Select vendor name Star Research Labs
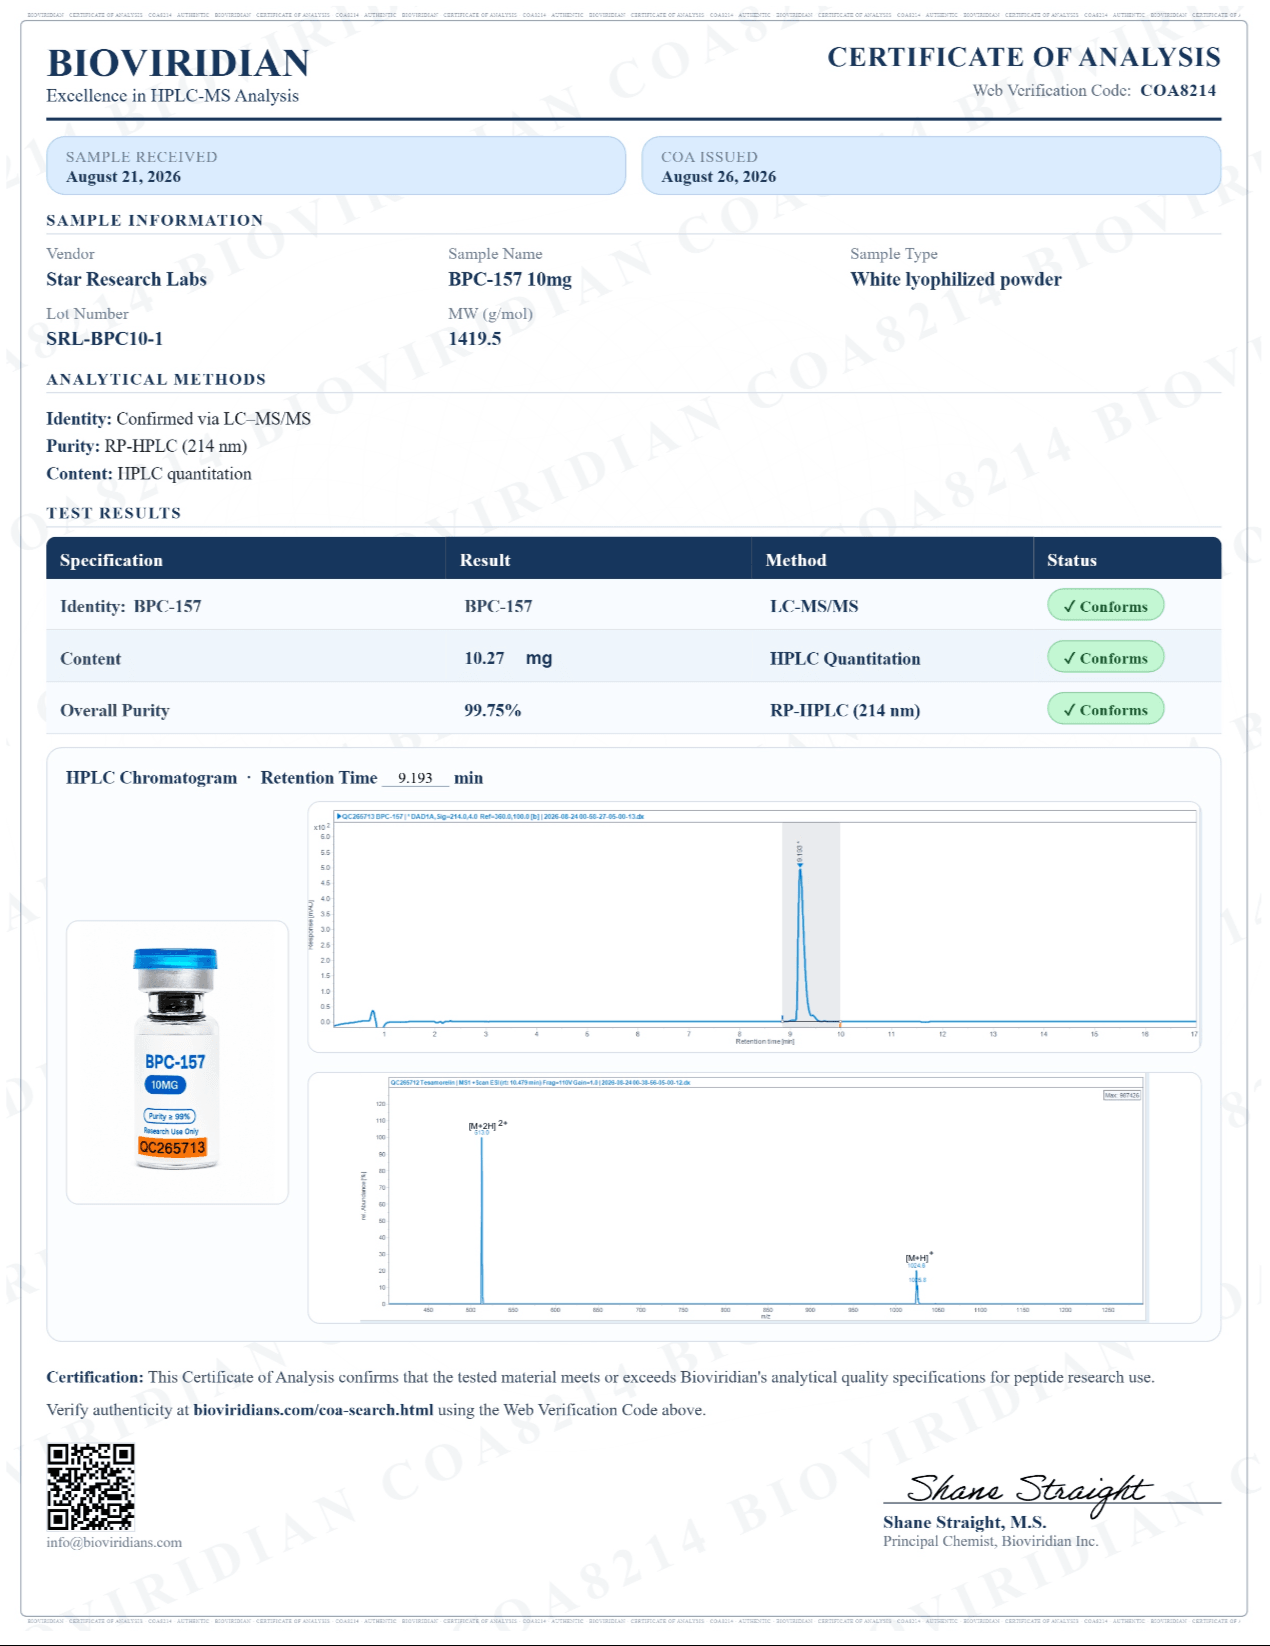The height and width of the screenshot is (1646, 1270). pos(126,279)
